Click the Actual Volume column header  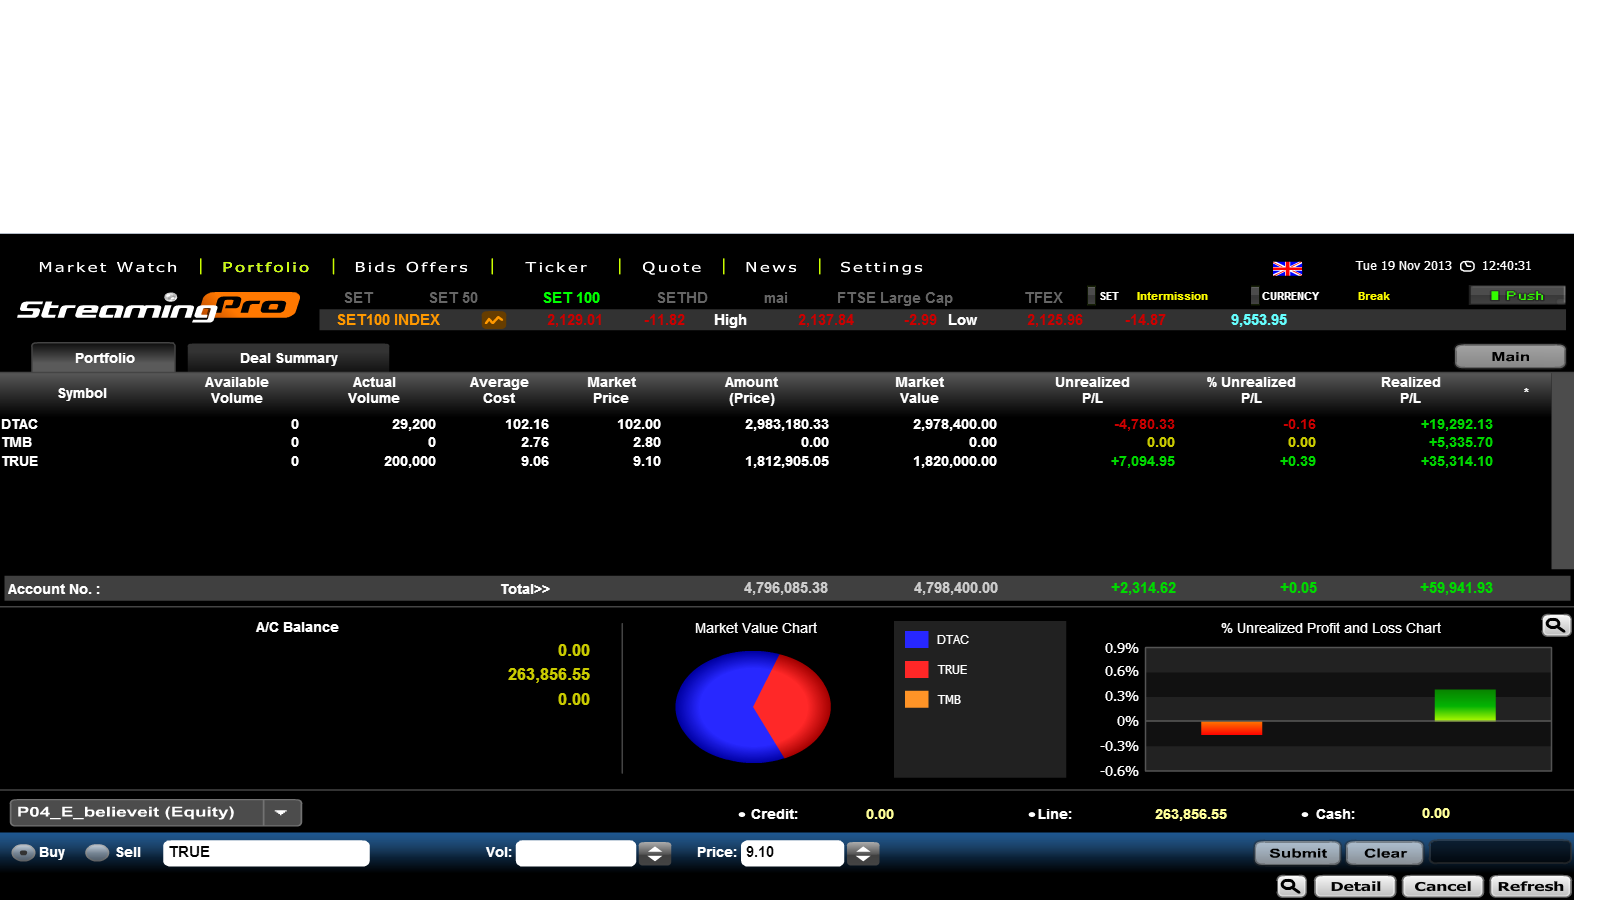point(374,390)
